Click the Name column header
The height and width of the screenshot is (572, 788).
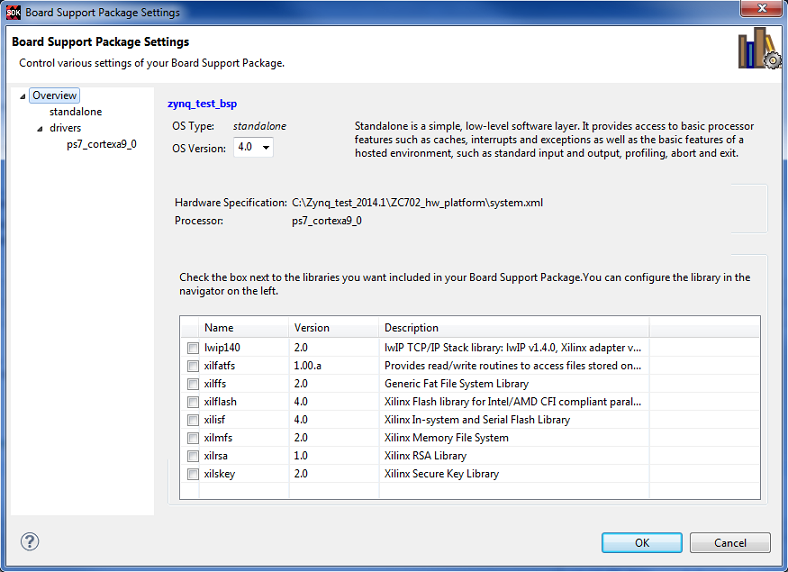tap(244, 328)
